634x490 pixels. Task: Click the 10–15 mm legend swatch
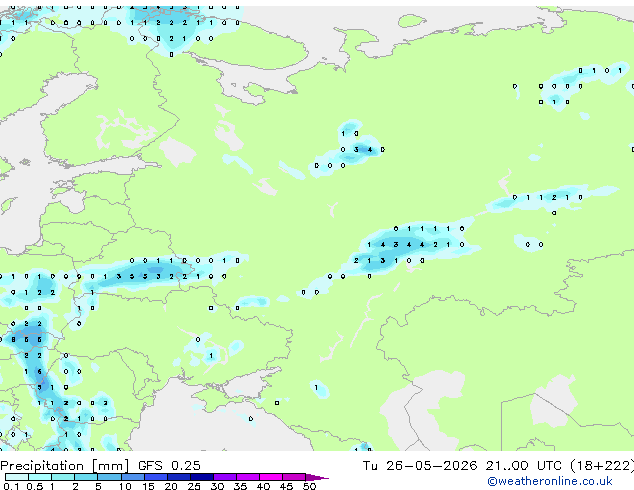tap(132, 477)
